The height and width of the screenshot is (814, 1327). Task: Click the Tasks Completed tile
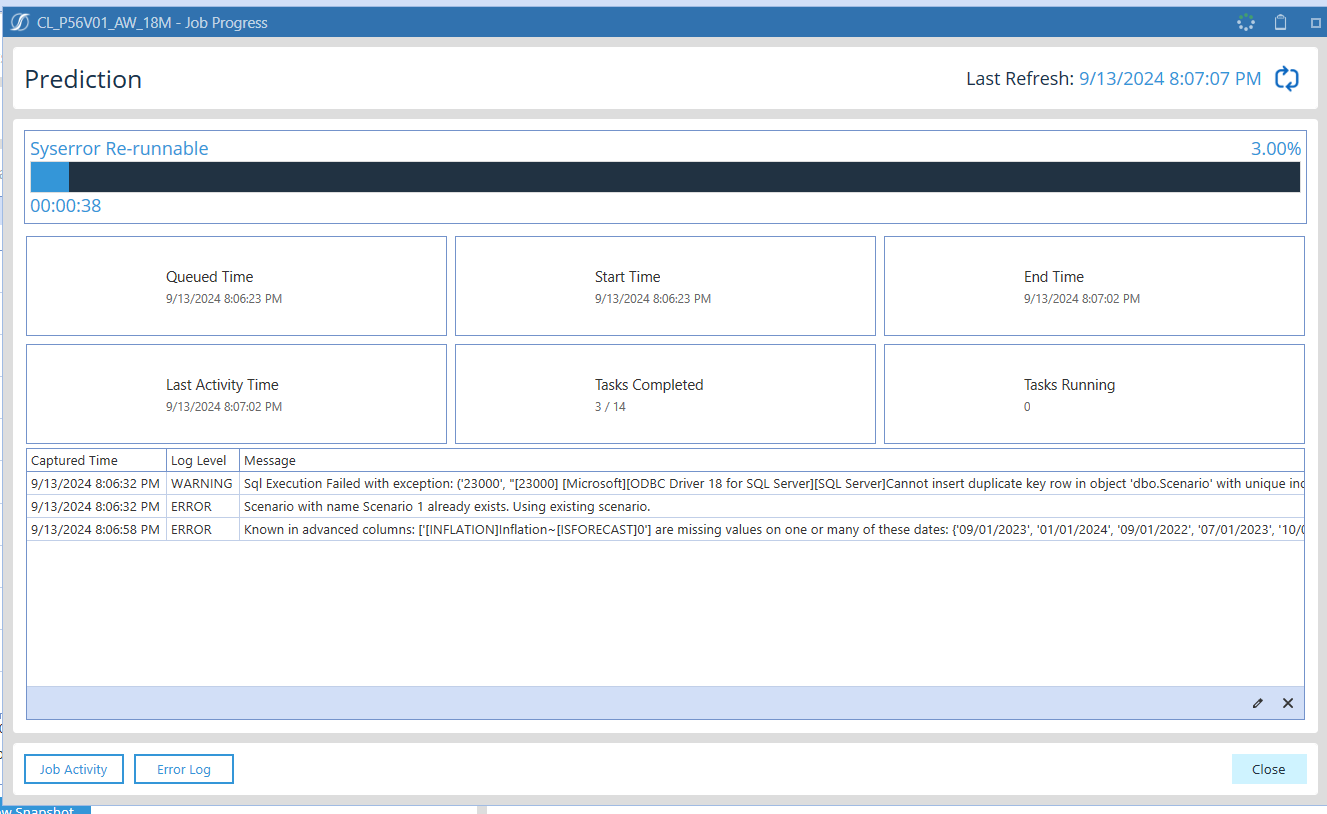point(665,394)
